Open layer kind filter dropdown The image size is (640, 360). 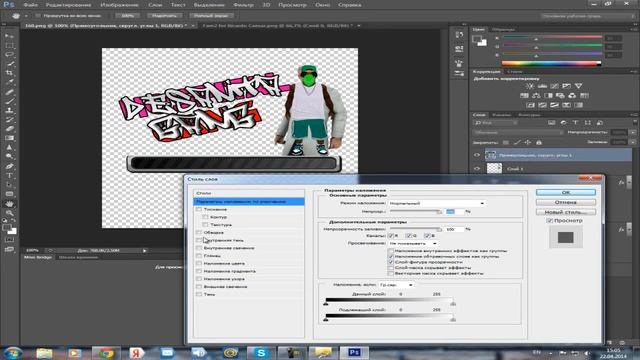click(x=496, y=122)
